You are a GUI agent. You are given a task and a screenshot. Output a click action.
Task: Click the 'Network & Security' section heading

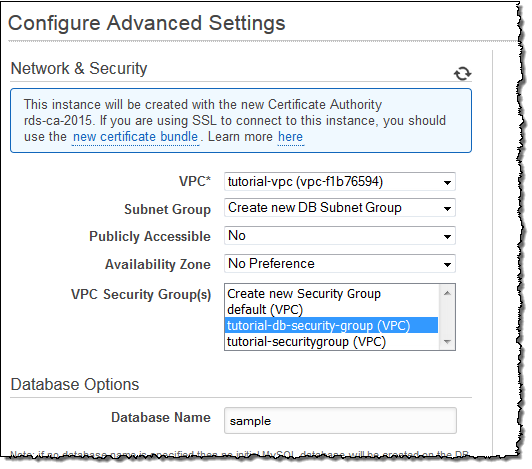pyautogui.click(x=79, y=69)
